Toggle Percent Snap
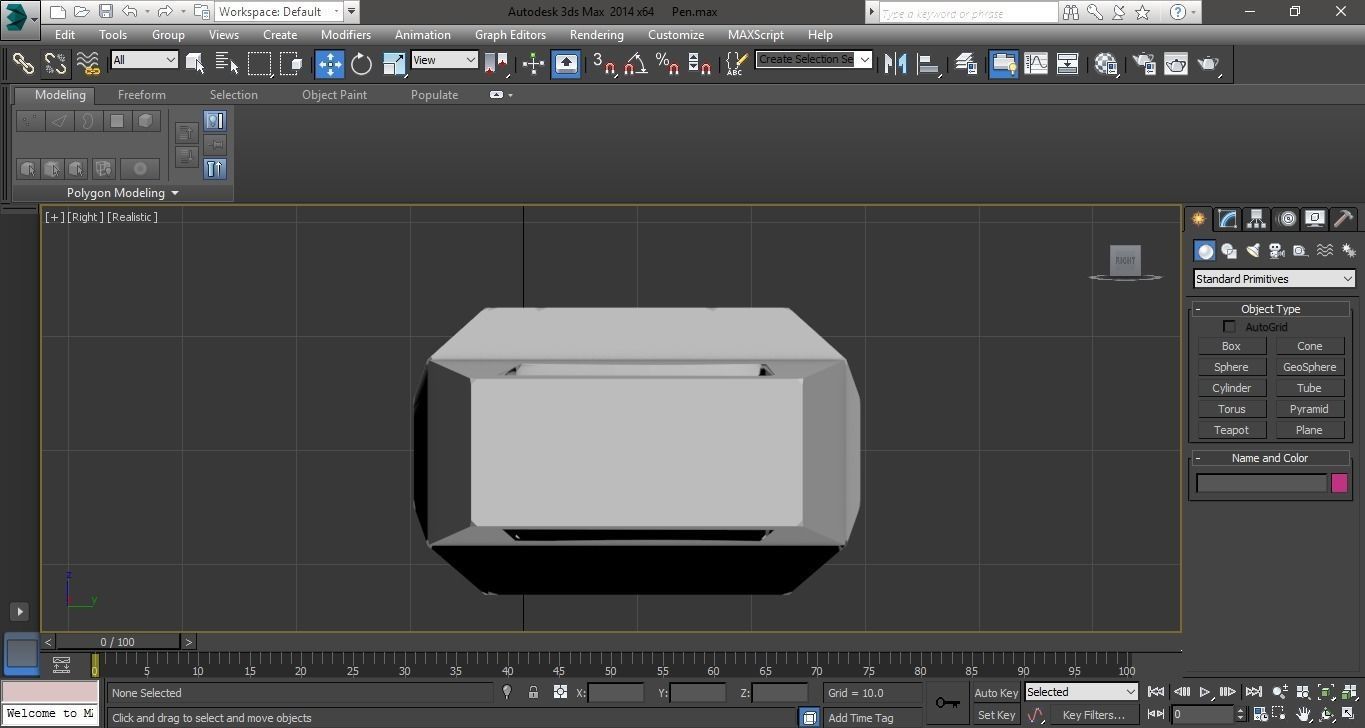Screen dimensions: 1365x728 (x=668, y=64)
